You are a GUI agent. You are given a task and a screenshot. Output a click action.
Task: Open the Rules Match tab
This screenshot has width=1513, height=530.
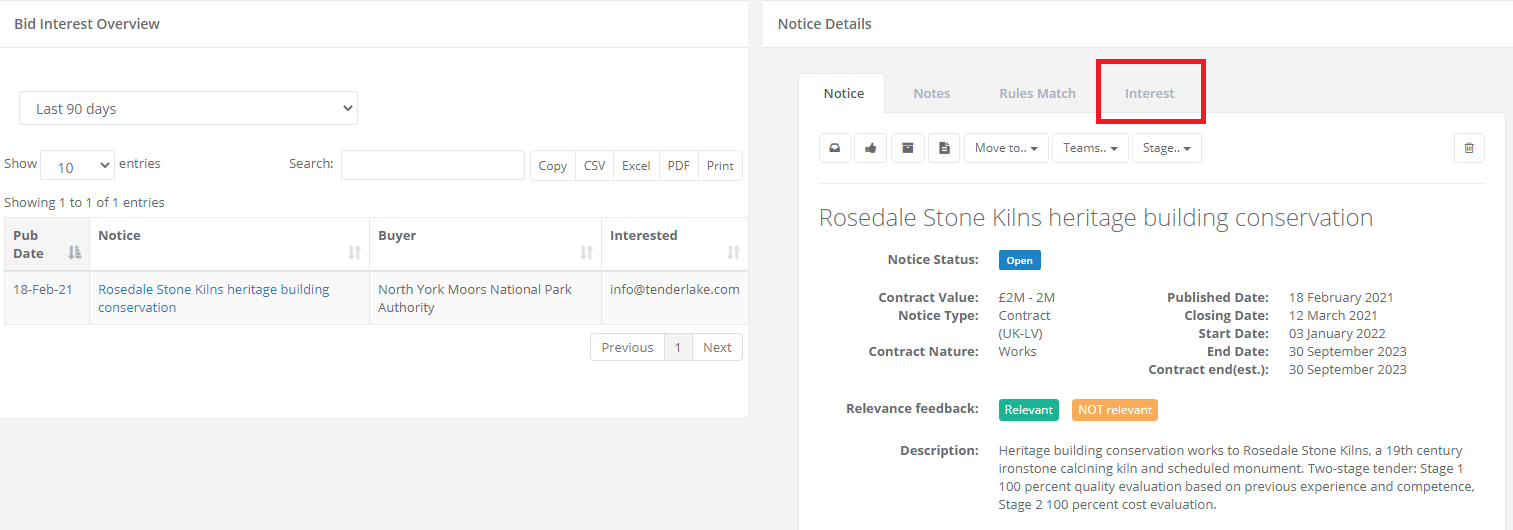tap(1037, 93)
